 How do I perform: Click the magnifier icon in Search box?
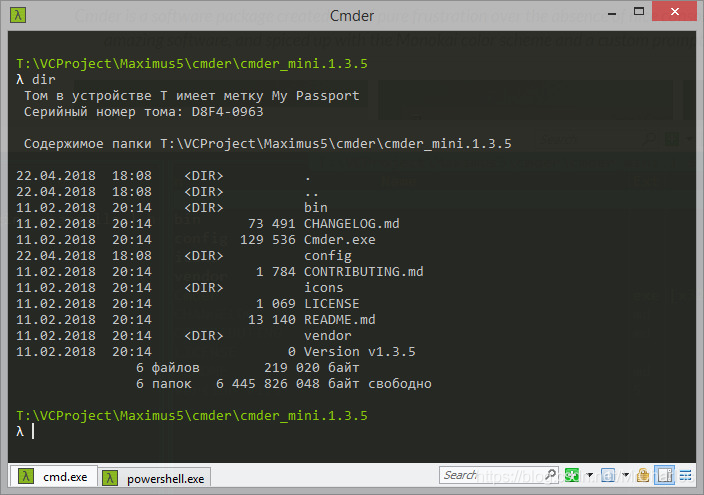pos(551,474)
